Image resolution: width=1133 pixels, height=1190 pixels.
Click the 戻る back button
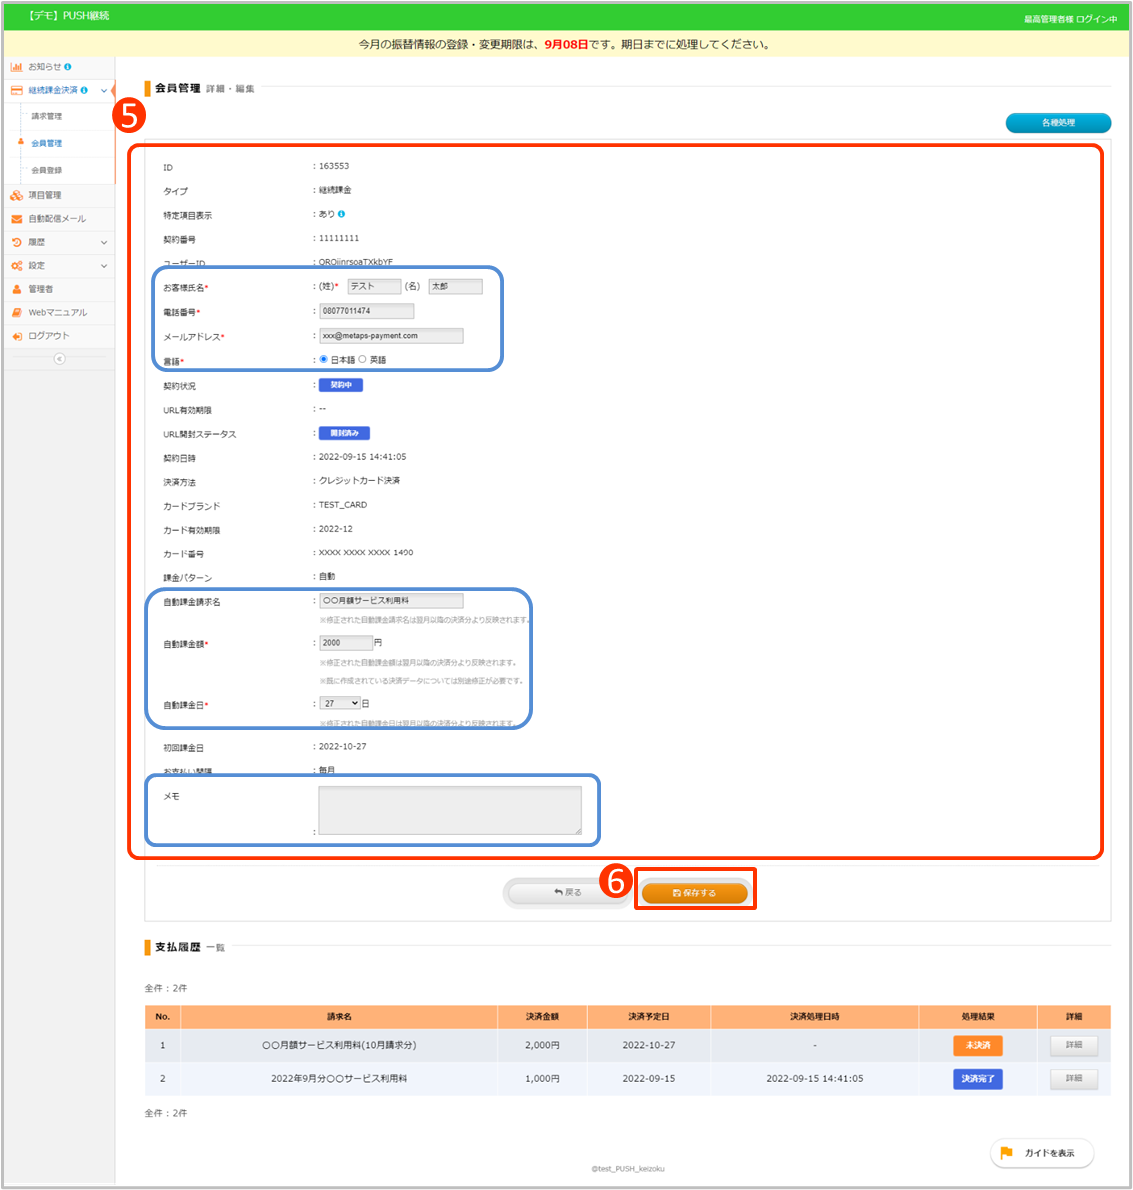[567, 893]
